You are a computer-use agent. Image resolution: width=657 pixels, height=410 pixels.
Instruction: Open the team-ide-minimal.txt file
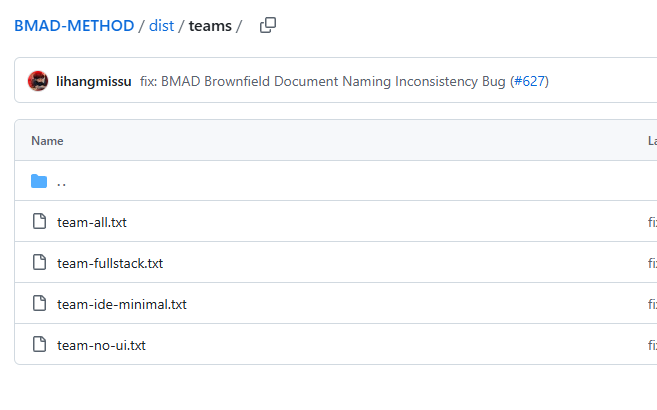(x=122, y=304)
